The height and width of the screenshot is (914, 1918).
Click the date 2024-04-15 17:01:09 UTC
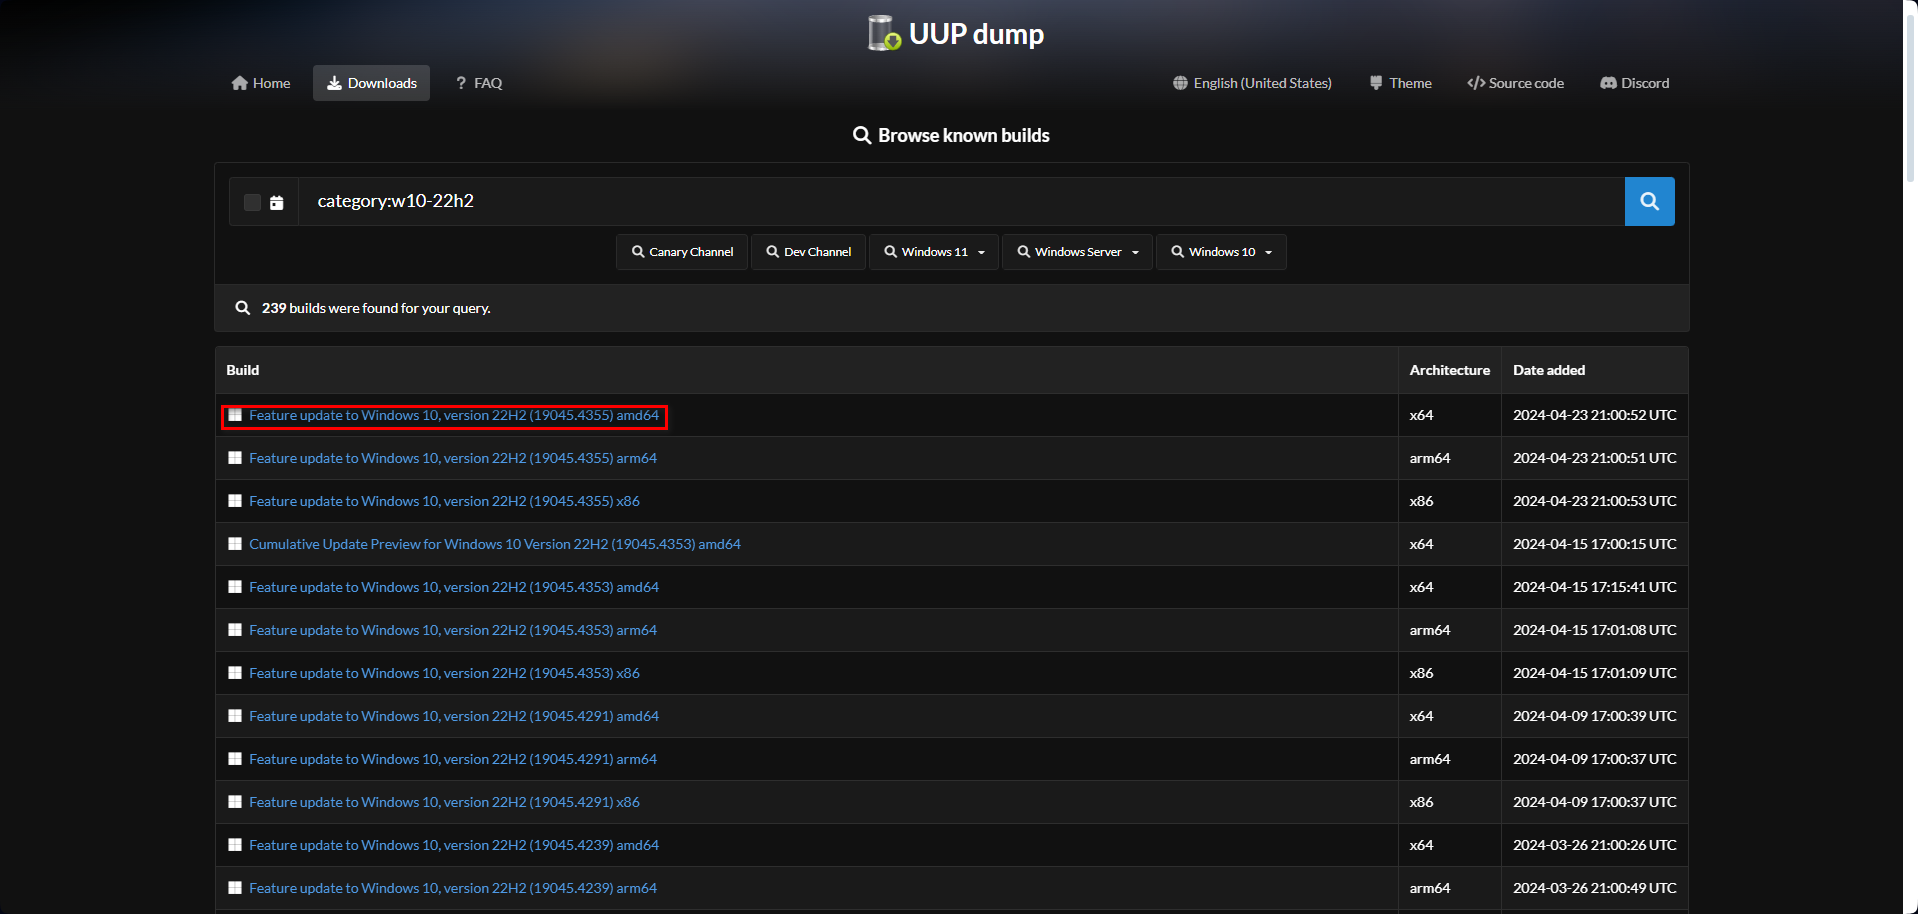1595,673
